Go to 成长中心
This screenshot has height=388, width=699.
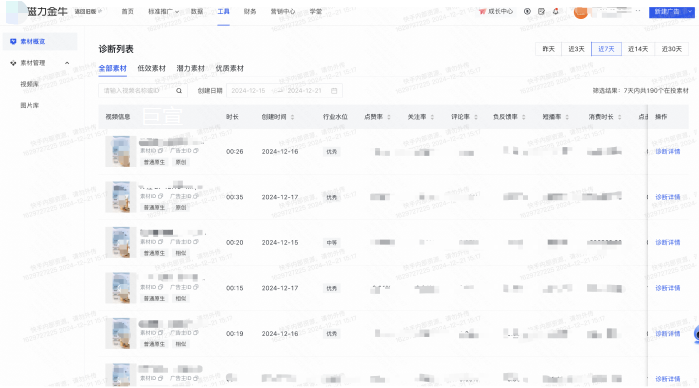[x=496, y=12]
